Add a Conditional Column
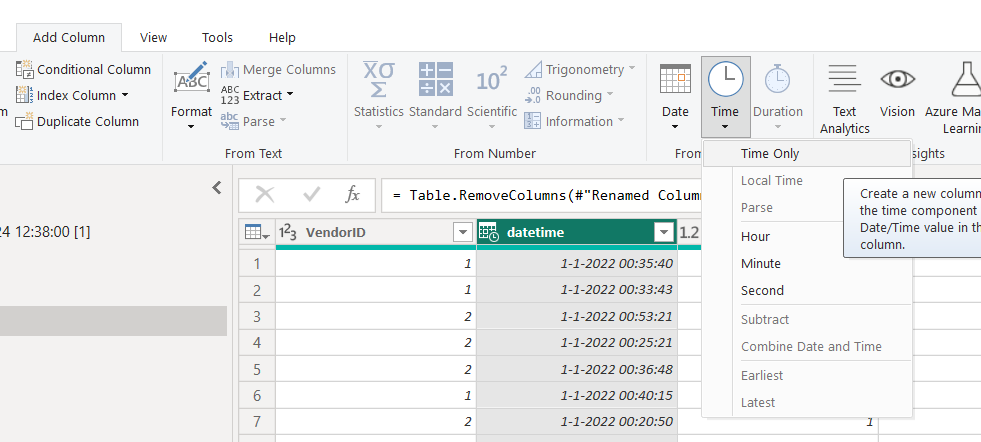The image size is (981, 442). click(84, 69)
